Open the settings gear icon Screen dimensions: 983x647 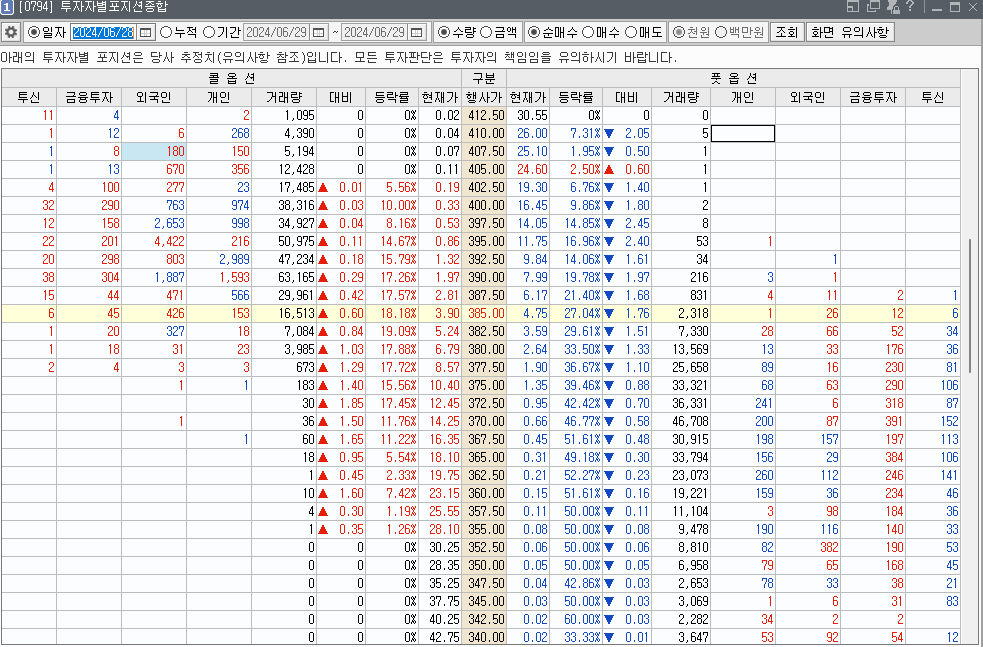pos(11,32)
